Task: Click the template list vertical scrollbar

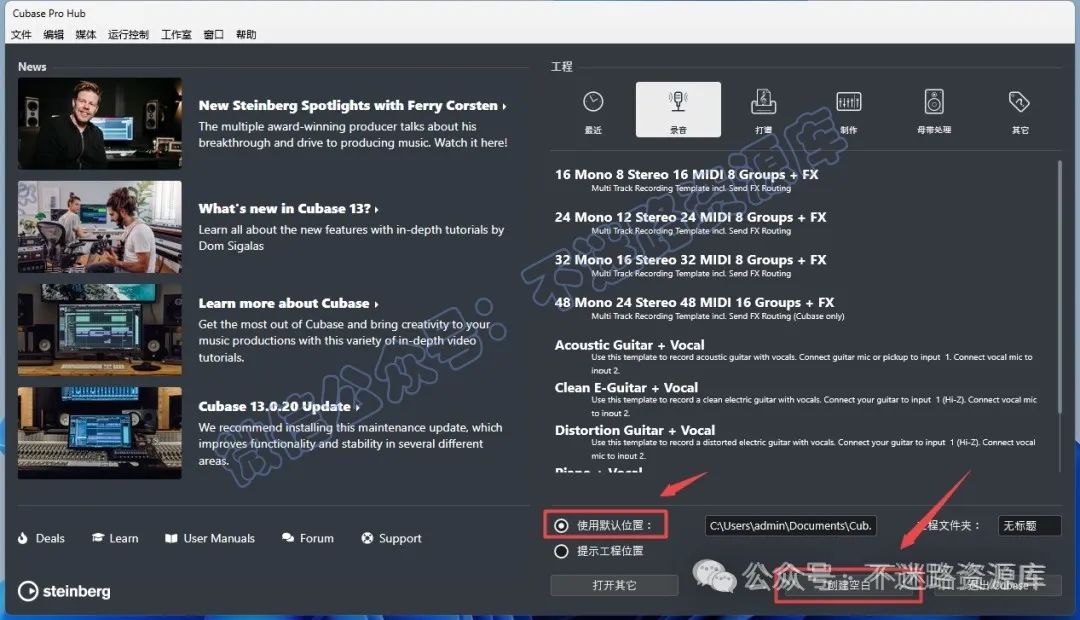Action: click(x=1059, y=286)
